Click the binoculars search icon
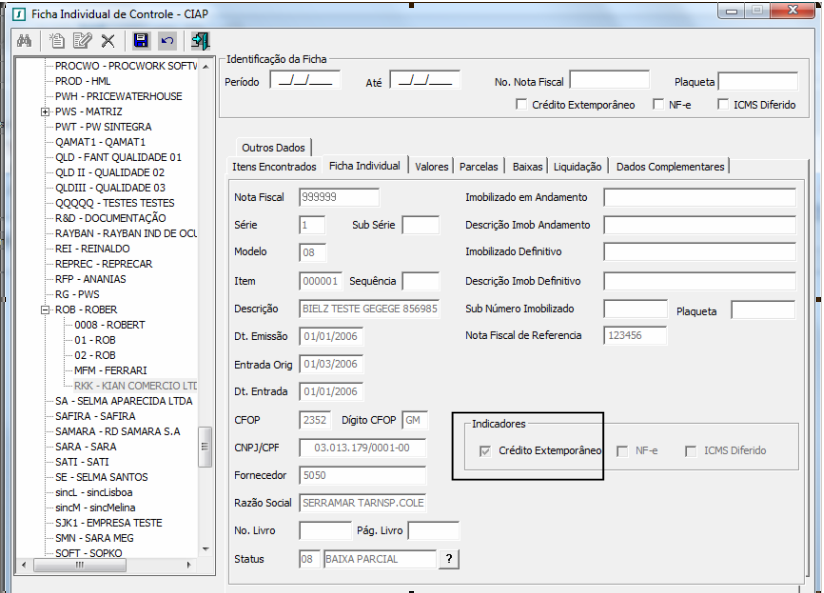This screenshot has width=824, height=593. pyautogui.click(x=25, y=41)
